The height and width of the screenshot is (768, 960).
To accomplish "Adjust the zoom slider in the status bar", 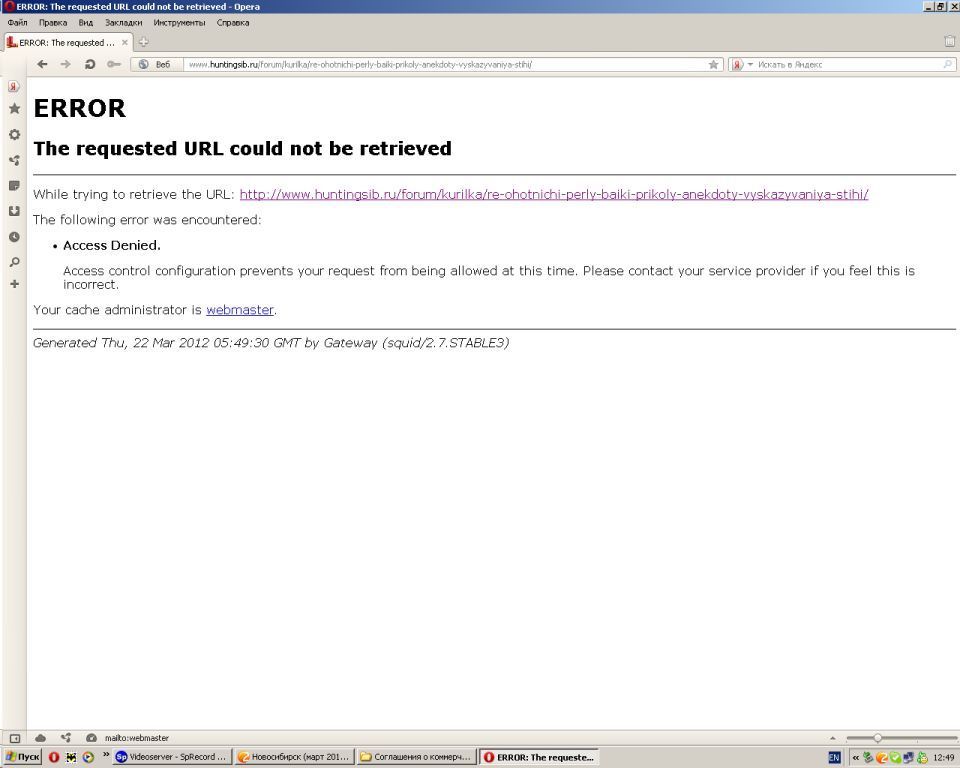I will click(877, 738).
